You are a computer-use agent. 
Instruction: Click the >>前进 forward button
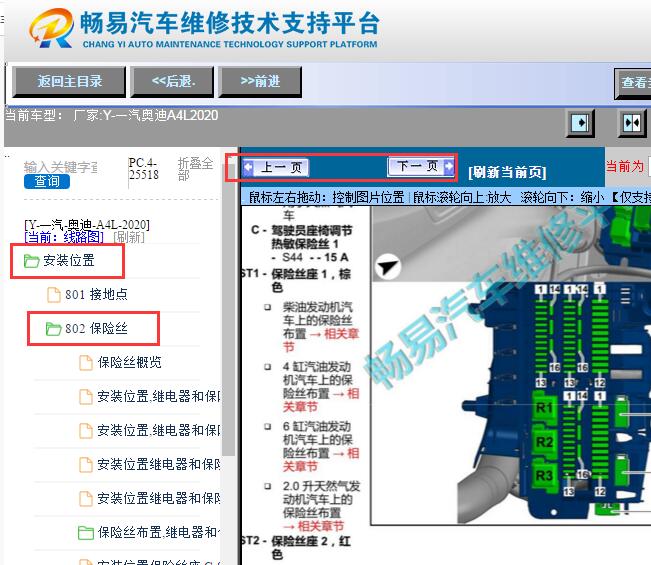click(260, 81)
